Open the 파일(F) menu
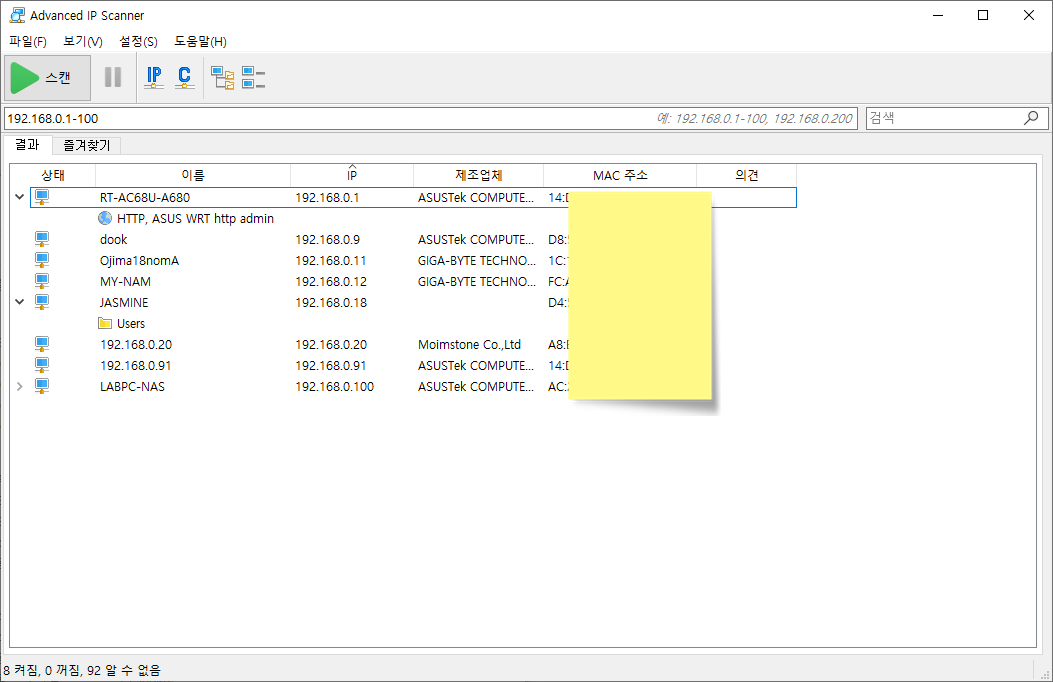1053x682 pixels. 28,42
